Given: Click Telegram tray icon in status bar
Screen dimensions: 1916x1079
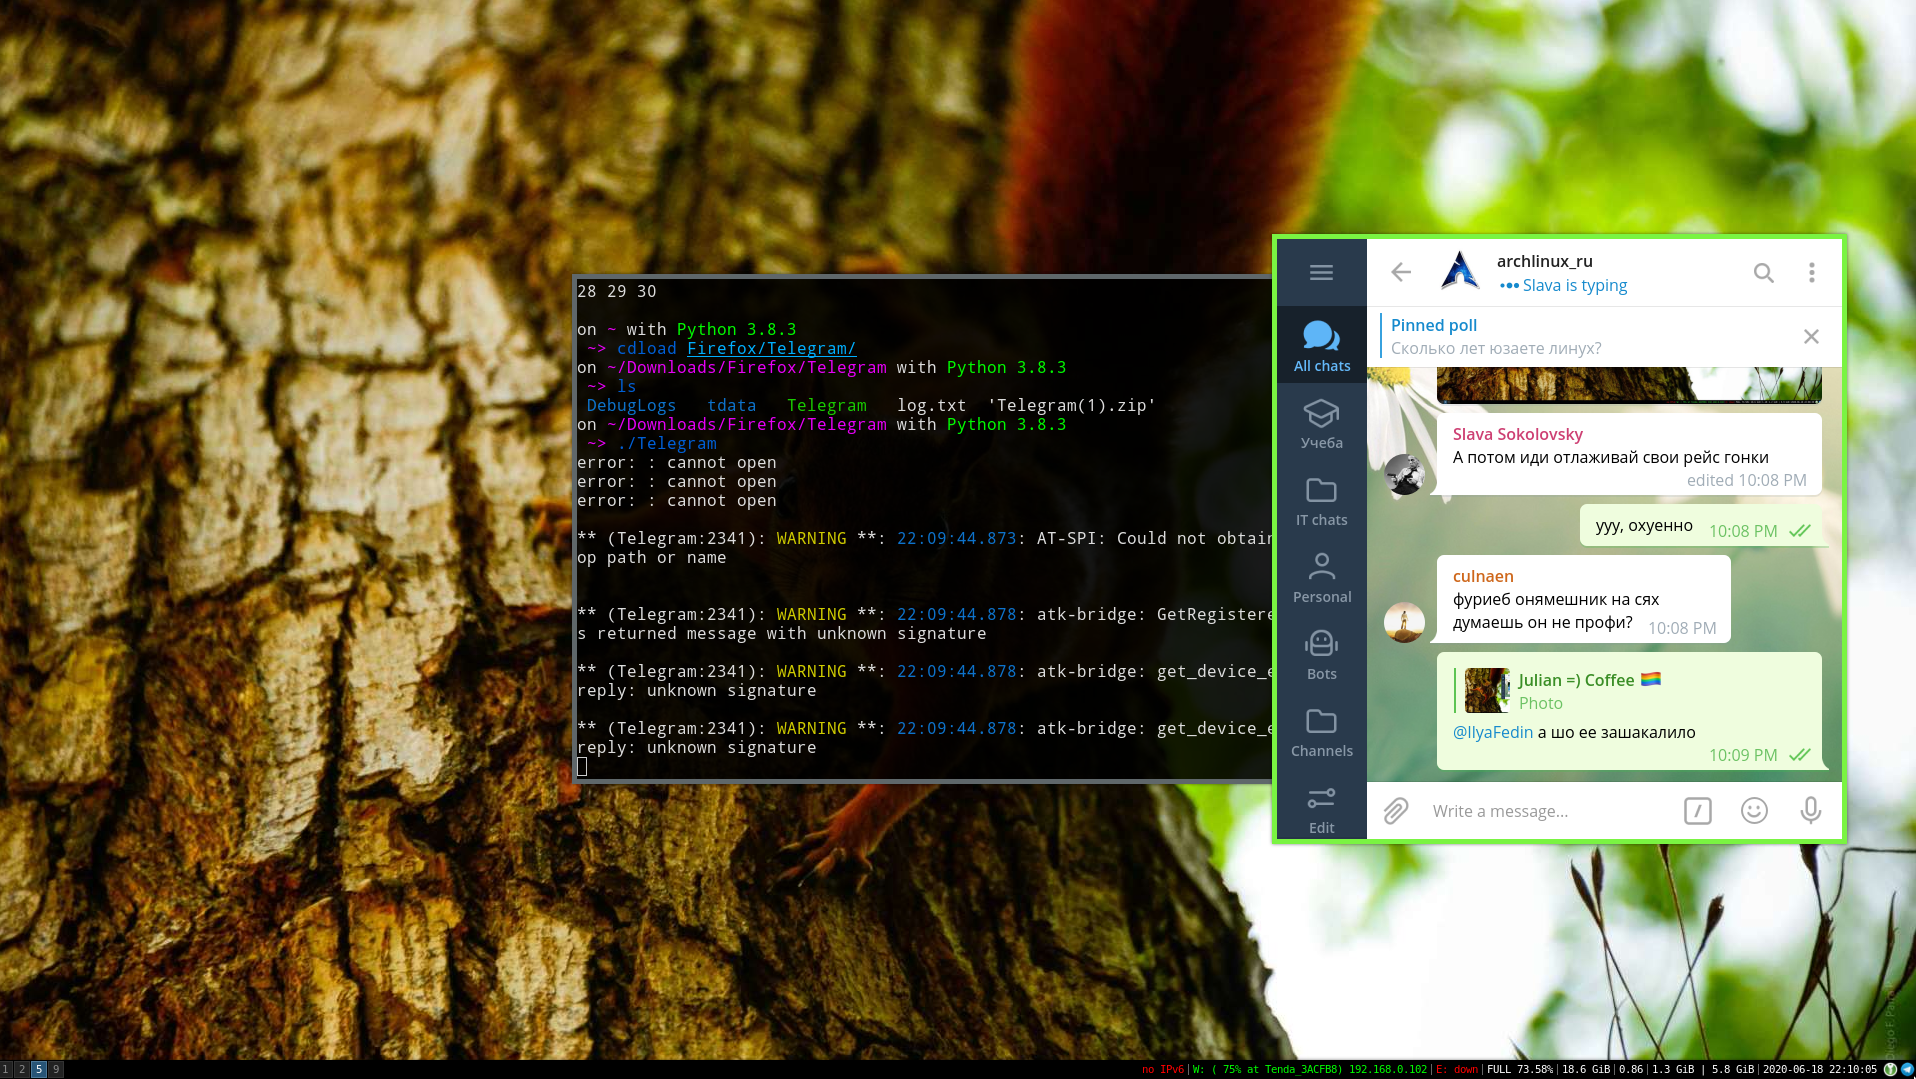Looking at the screenshot, I should (1907, 1069).
